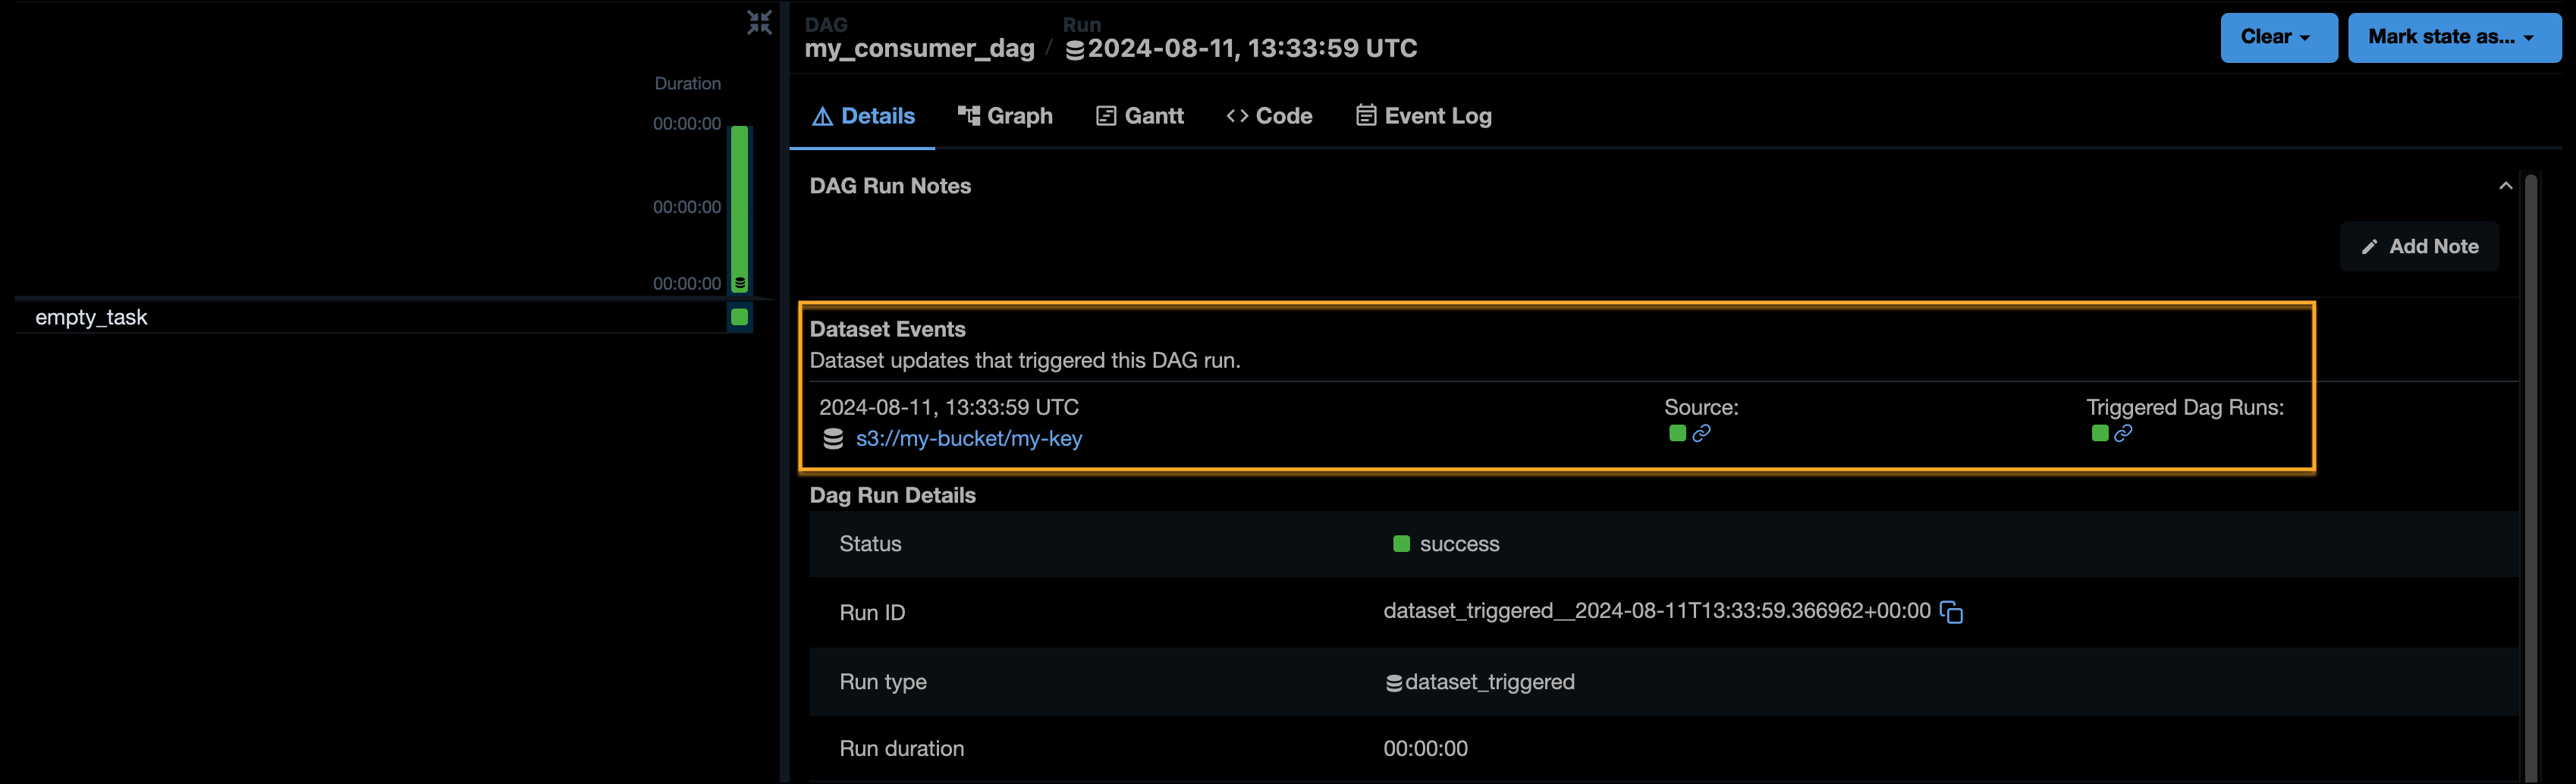2576x784 pixels.
Task: Select the empty_task row label
Action: [91, 317]
